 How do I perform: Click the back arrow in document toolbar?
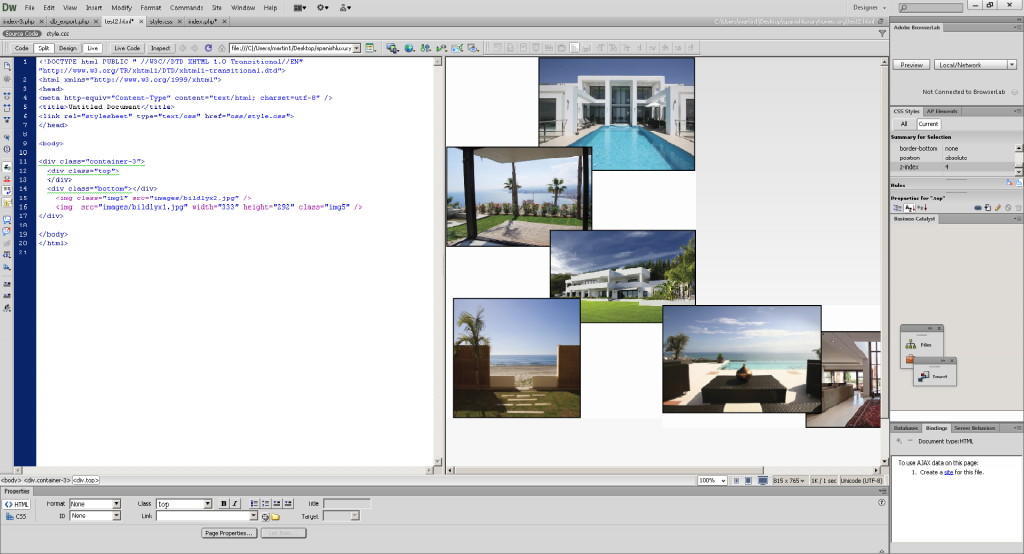click(183, 48)
